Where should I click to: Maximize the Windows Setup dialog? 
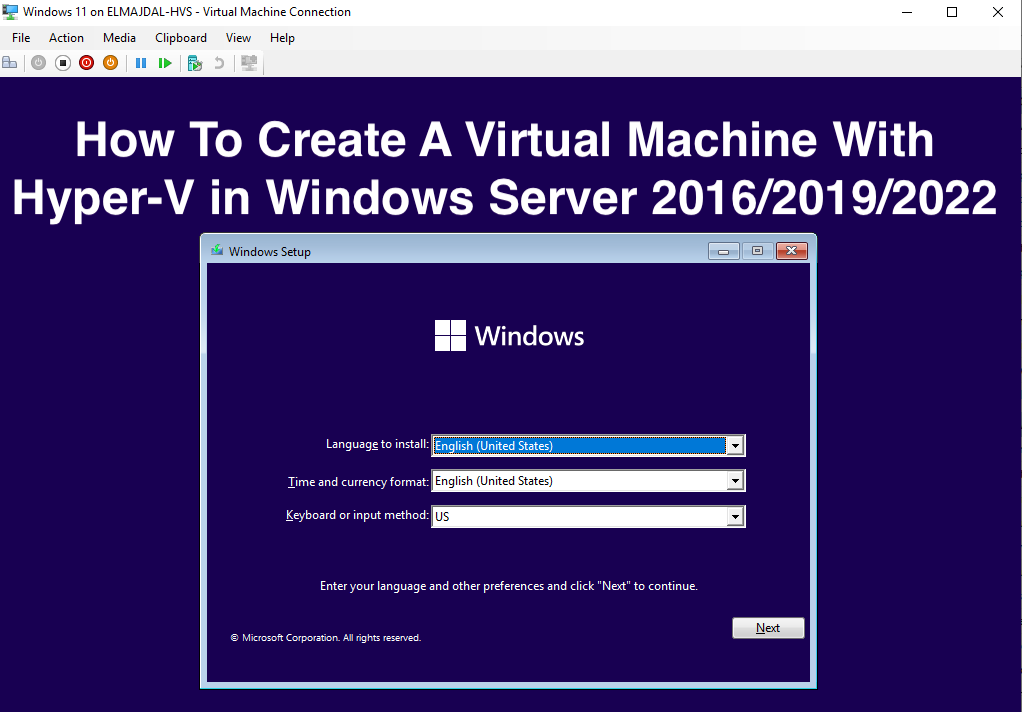(x=757, y=251)
